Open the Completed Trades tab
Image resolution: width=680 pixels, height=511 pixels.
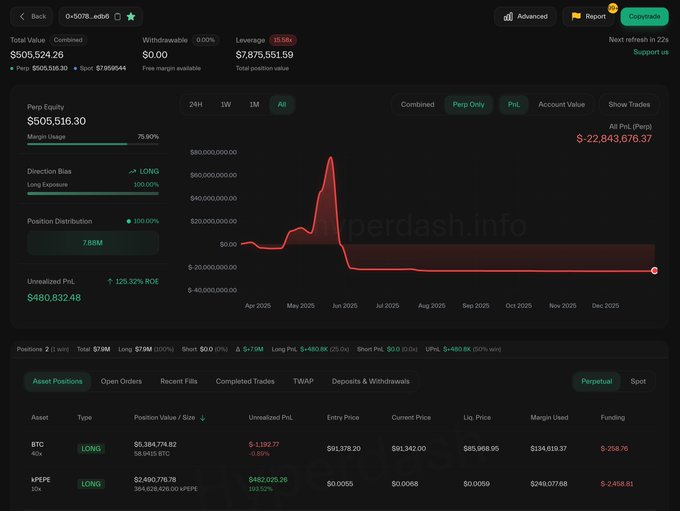245,381
